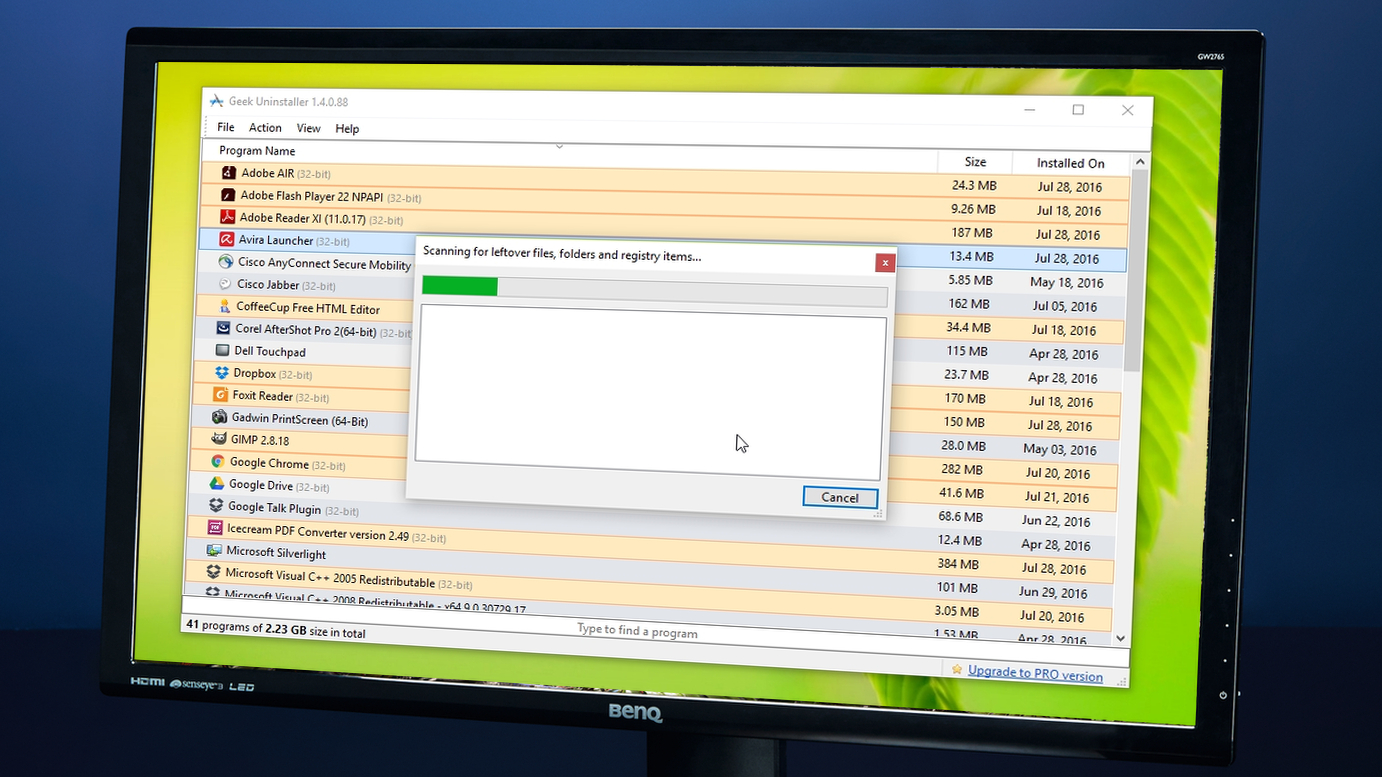Image resolution: width=1382 pixels, height=777 pixels.
Task: Click the Jul 21, 2016 date cell
Action: [x=1057, y=497]
